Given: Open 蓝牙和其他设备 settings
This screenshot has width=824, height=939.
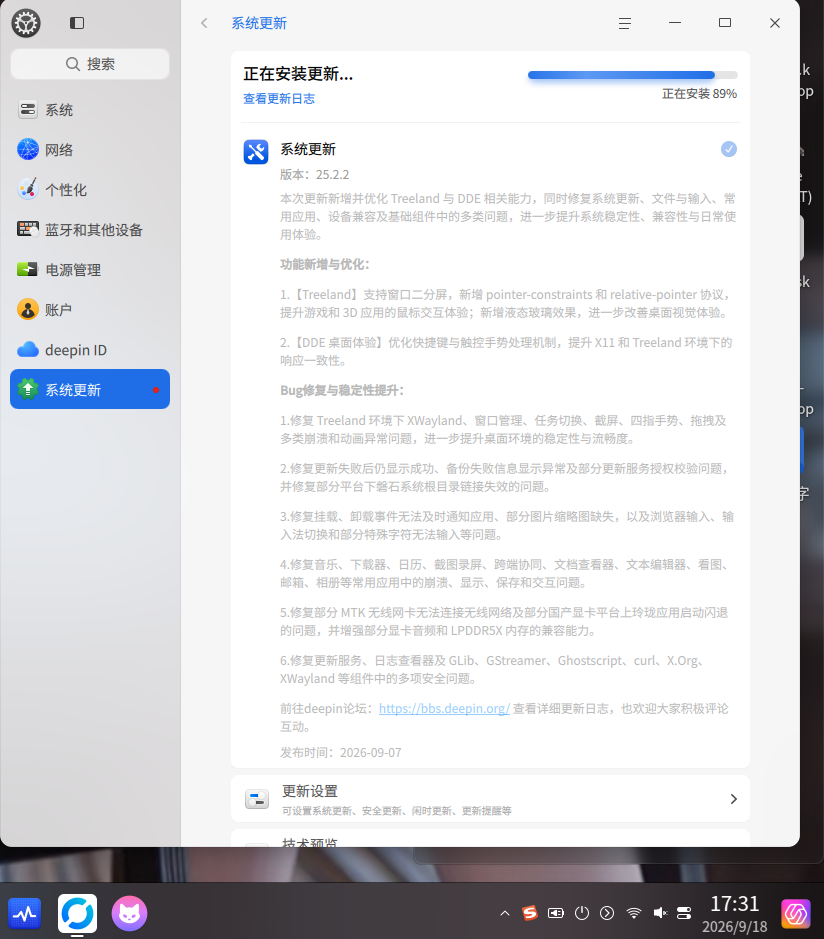Looking at the screenshot, I should pos(90,230).
